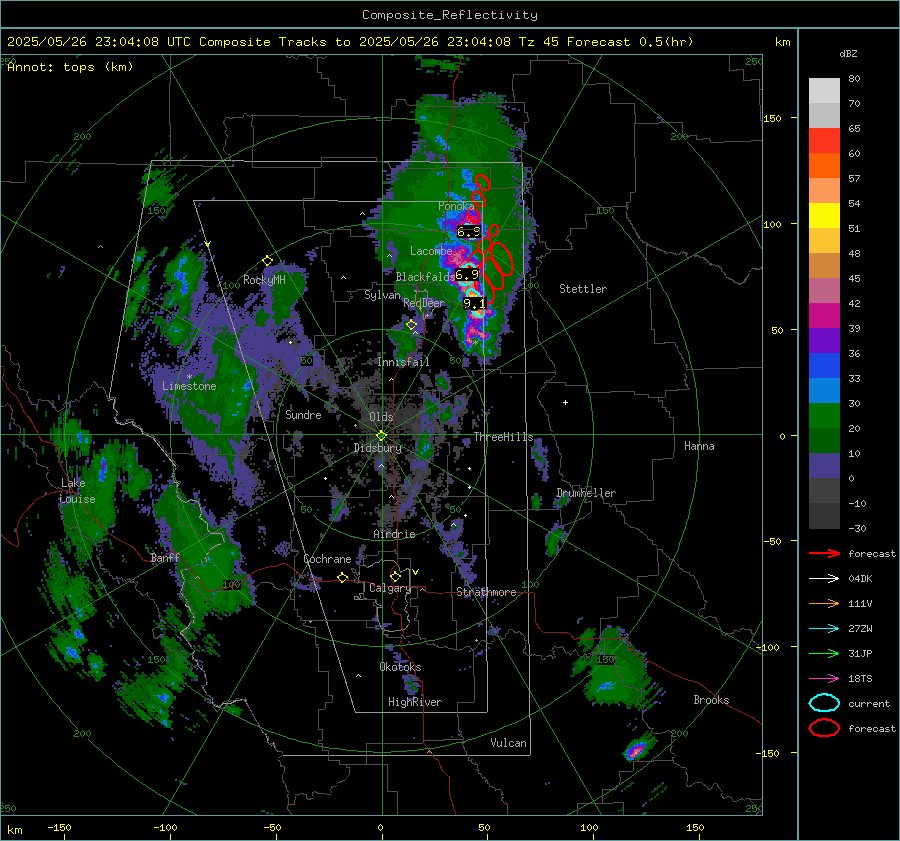Select the slate-blue swatch between 10 and 0

click(x=824, y=466)
